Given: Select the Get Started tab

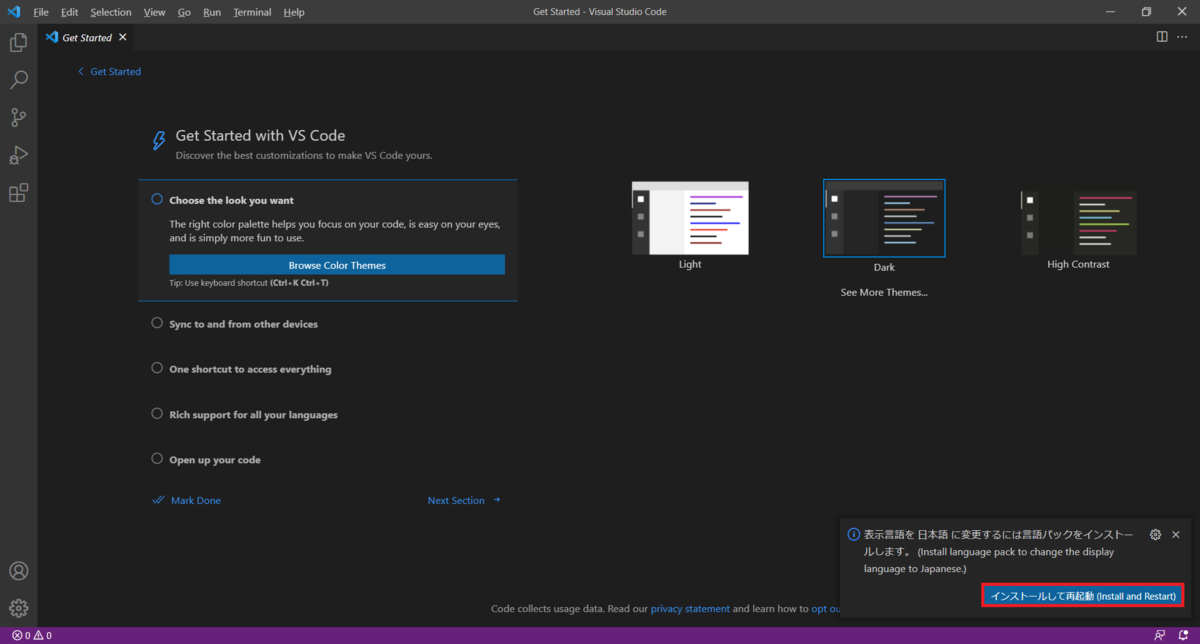Looking at the screenshot, I should click(86, 37).
